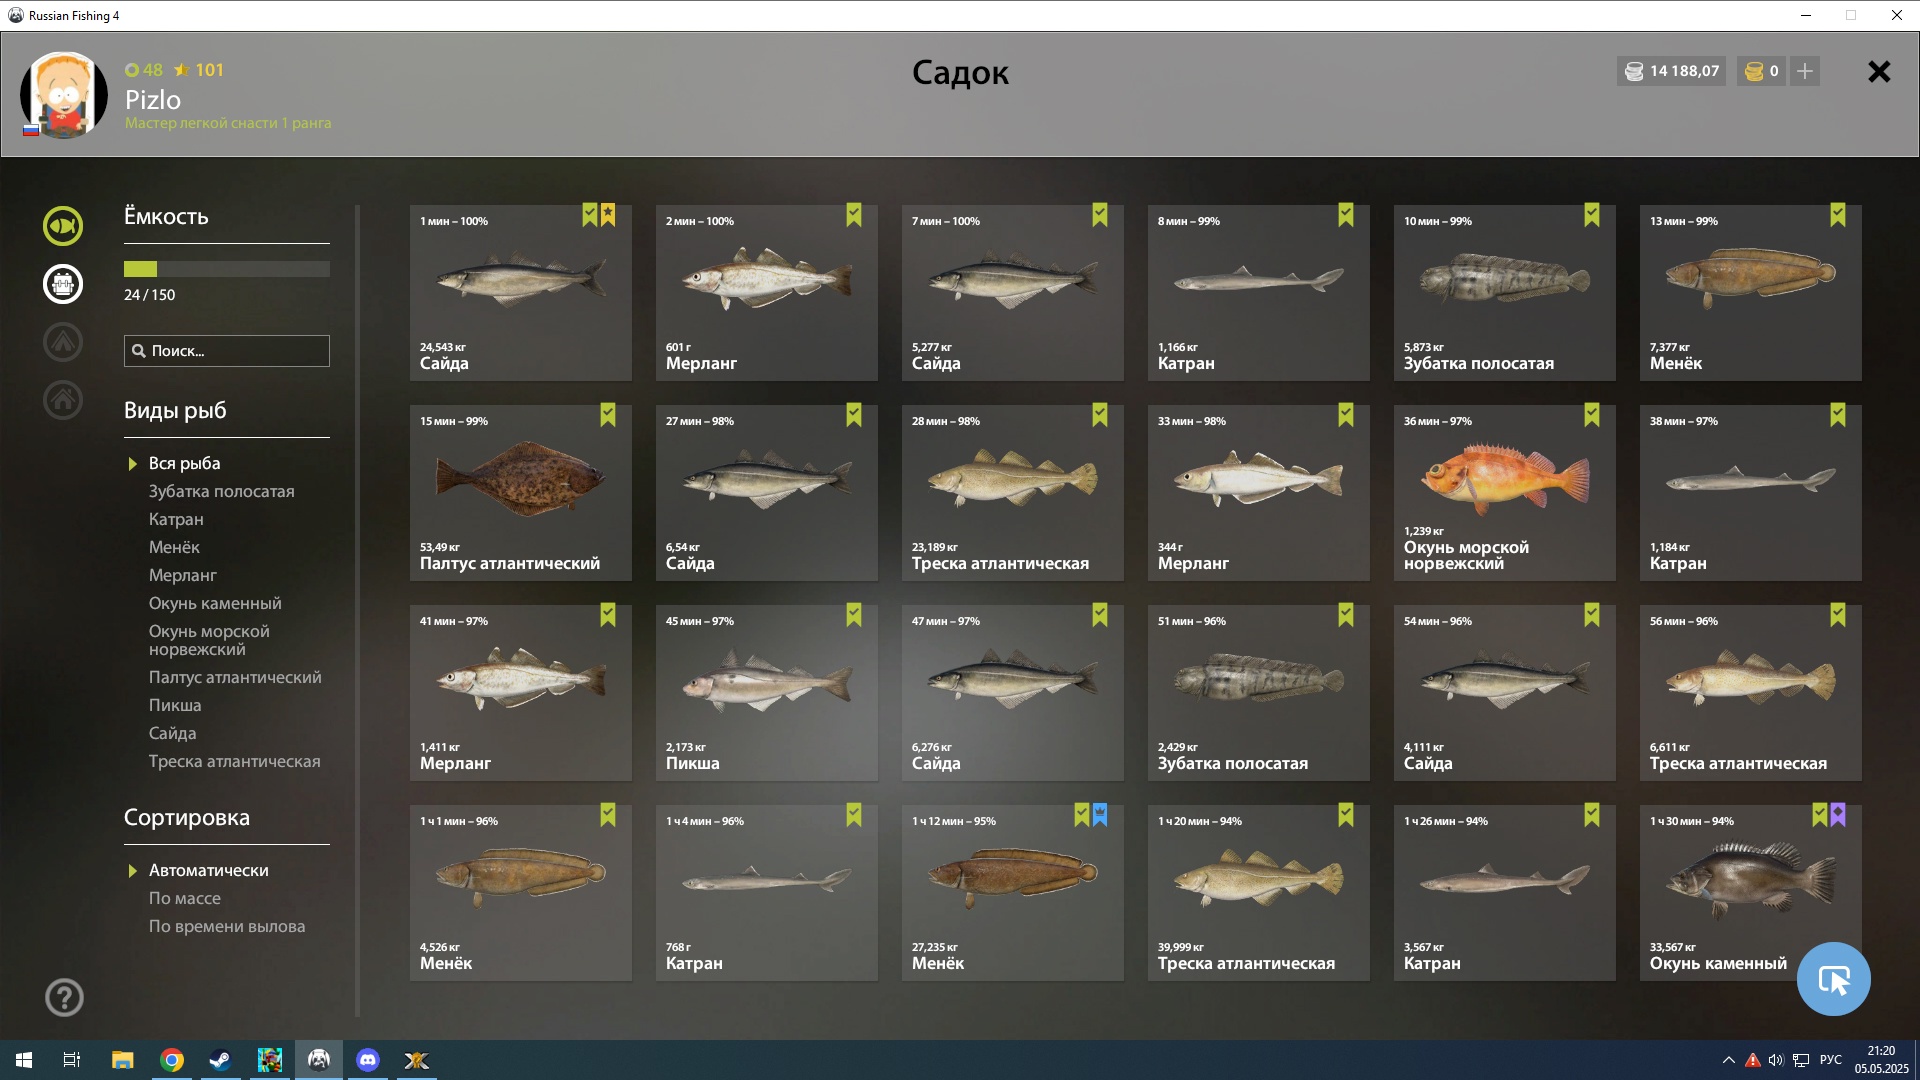Open the Катран 1,184 кг fish card
Image resolution: width=1920 pixels, height=1080 pixels.
(x=1751, y=493)
